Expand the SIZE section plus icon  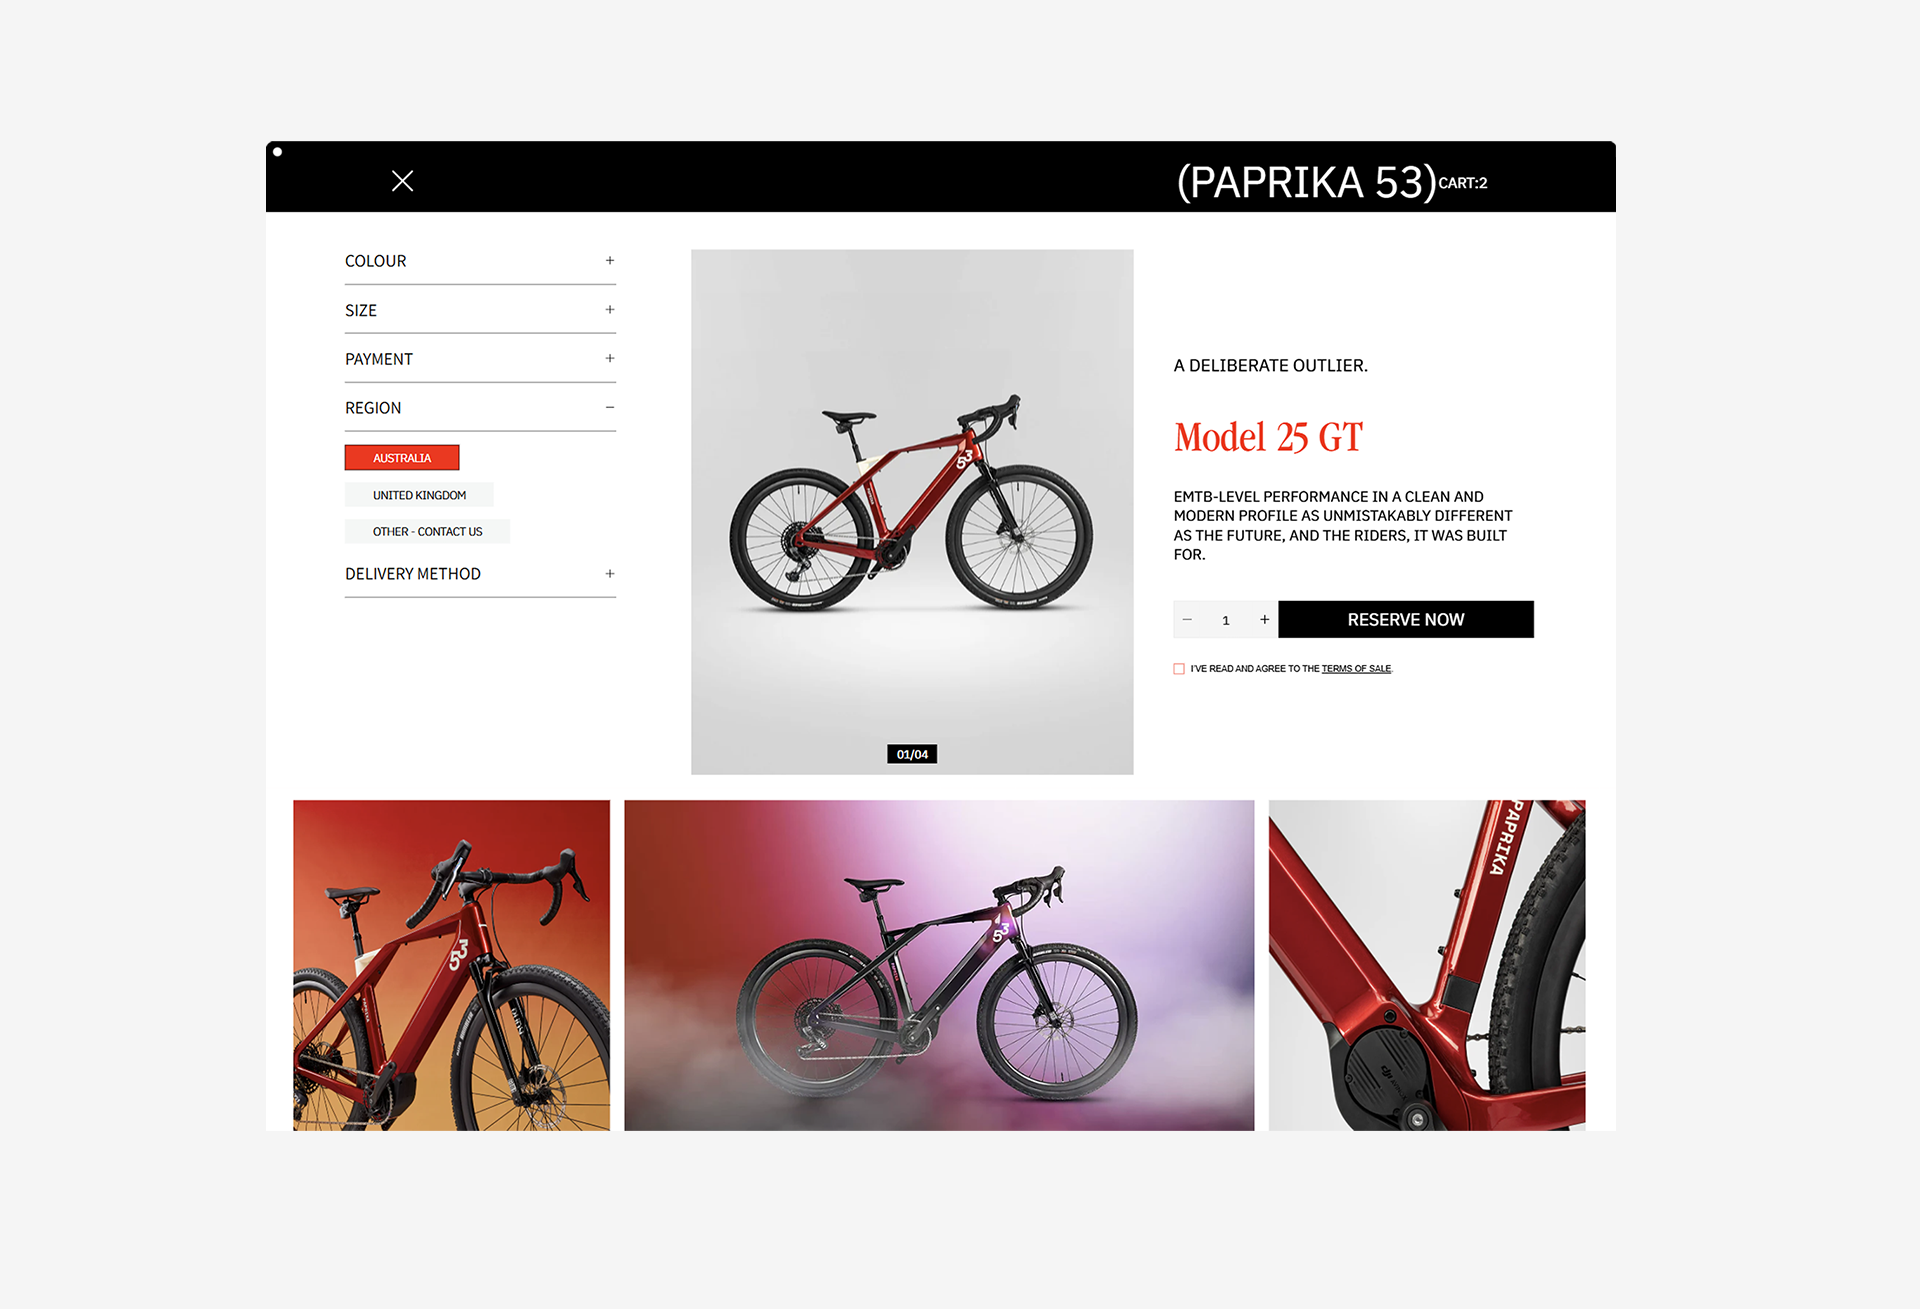[610, 310]
